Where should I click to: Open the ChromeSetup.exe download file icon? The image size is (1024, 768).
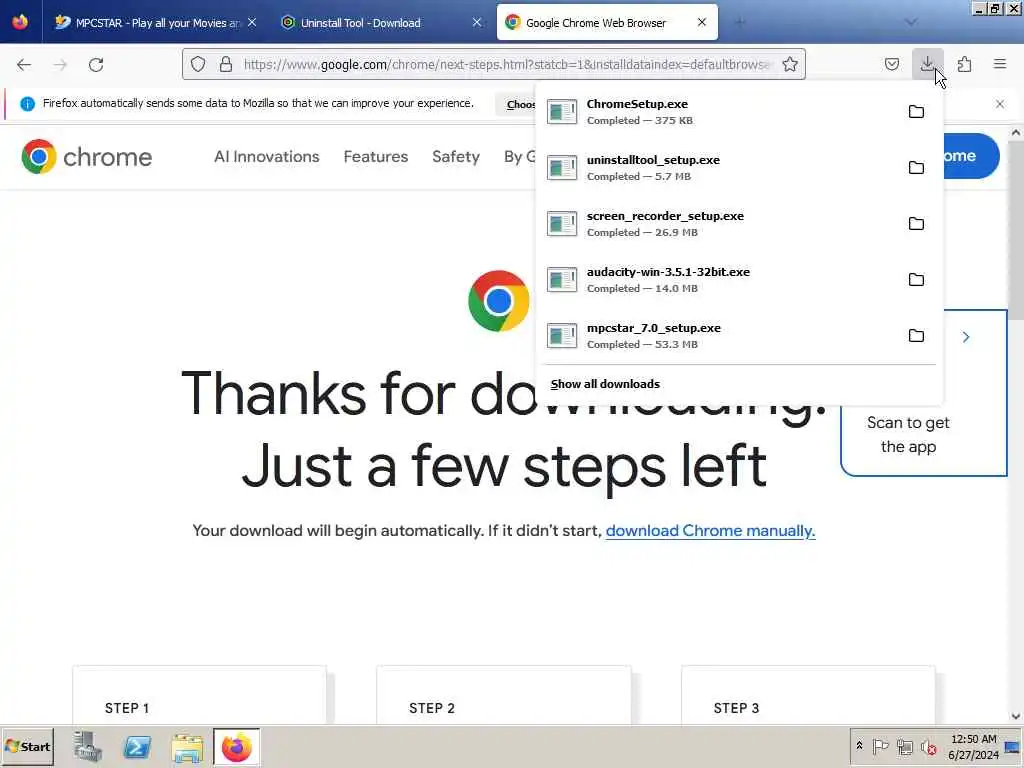pyautogui.click(x=562, y=112)
